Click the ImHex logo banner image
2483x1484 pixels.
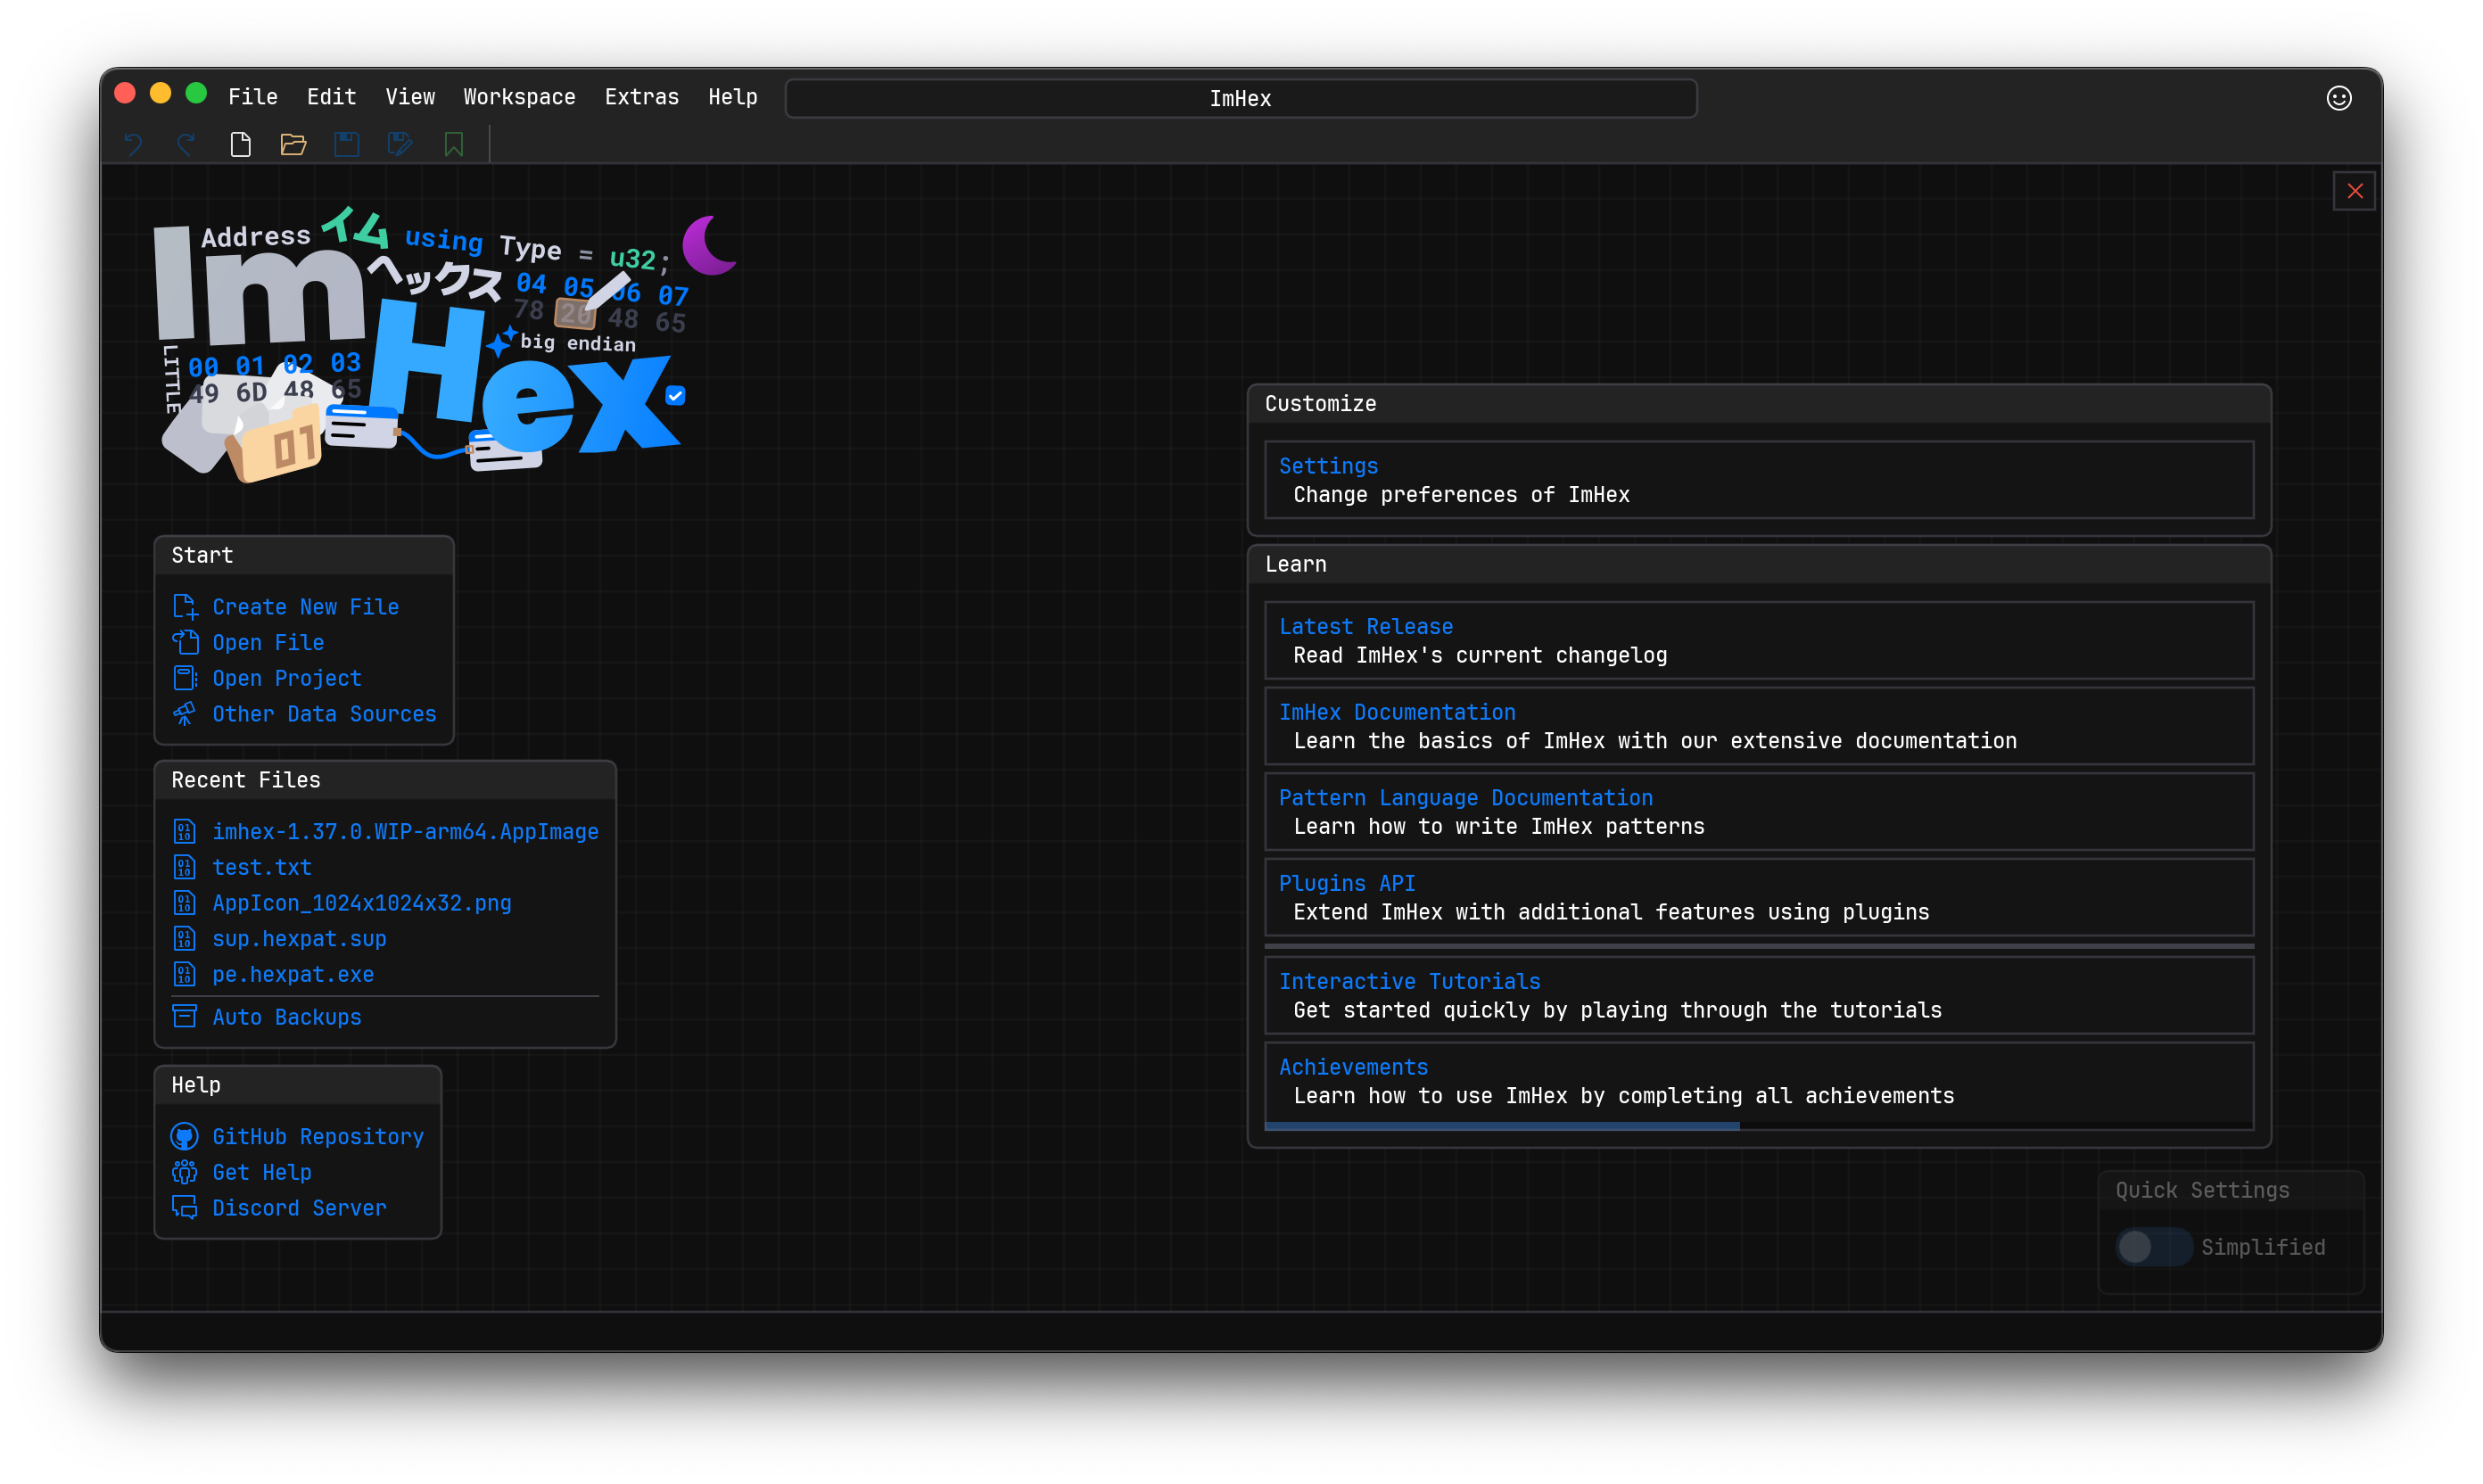point(445,345)
